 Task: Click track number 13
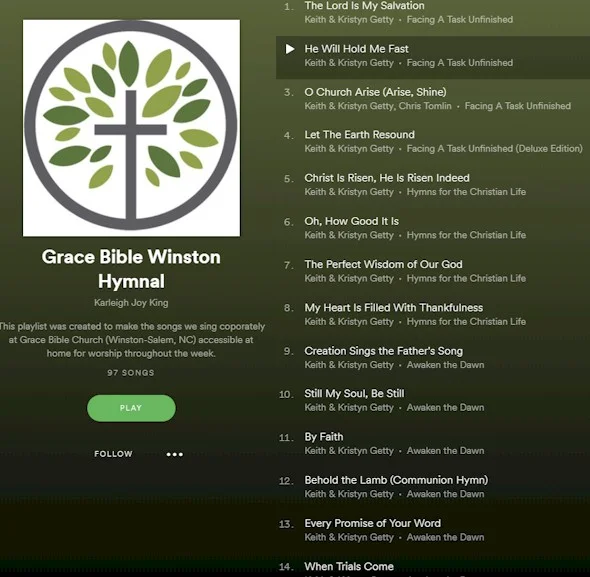point(286,524)
